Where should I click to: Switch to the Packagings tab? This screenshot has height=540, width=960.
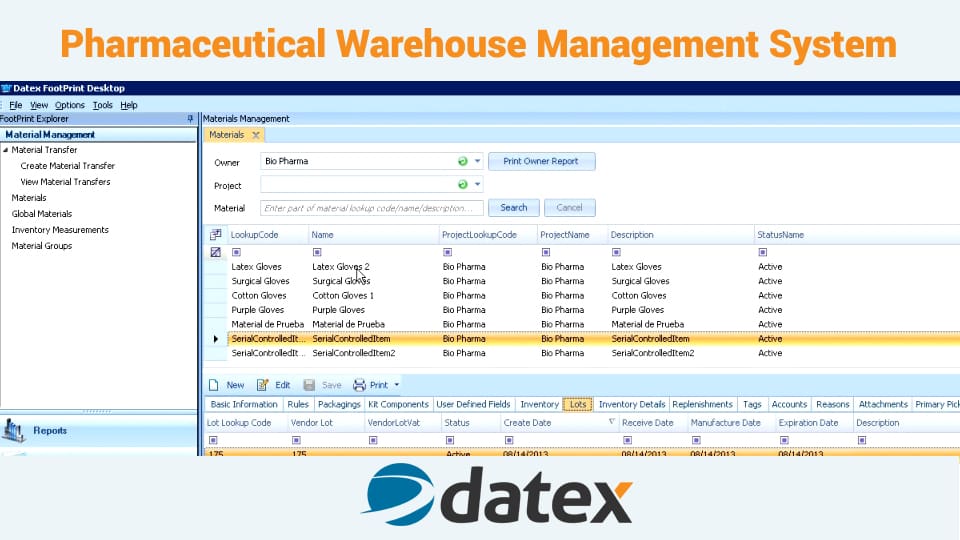(339, 404)
